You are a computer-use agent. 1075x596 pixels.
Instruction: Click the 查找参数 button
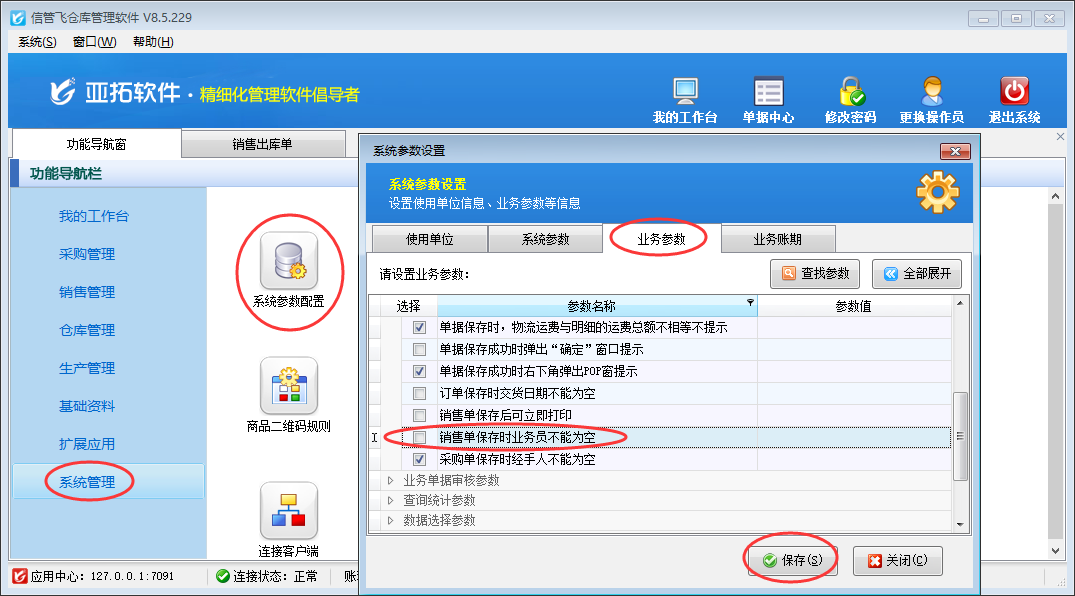click(816, 273)
